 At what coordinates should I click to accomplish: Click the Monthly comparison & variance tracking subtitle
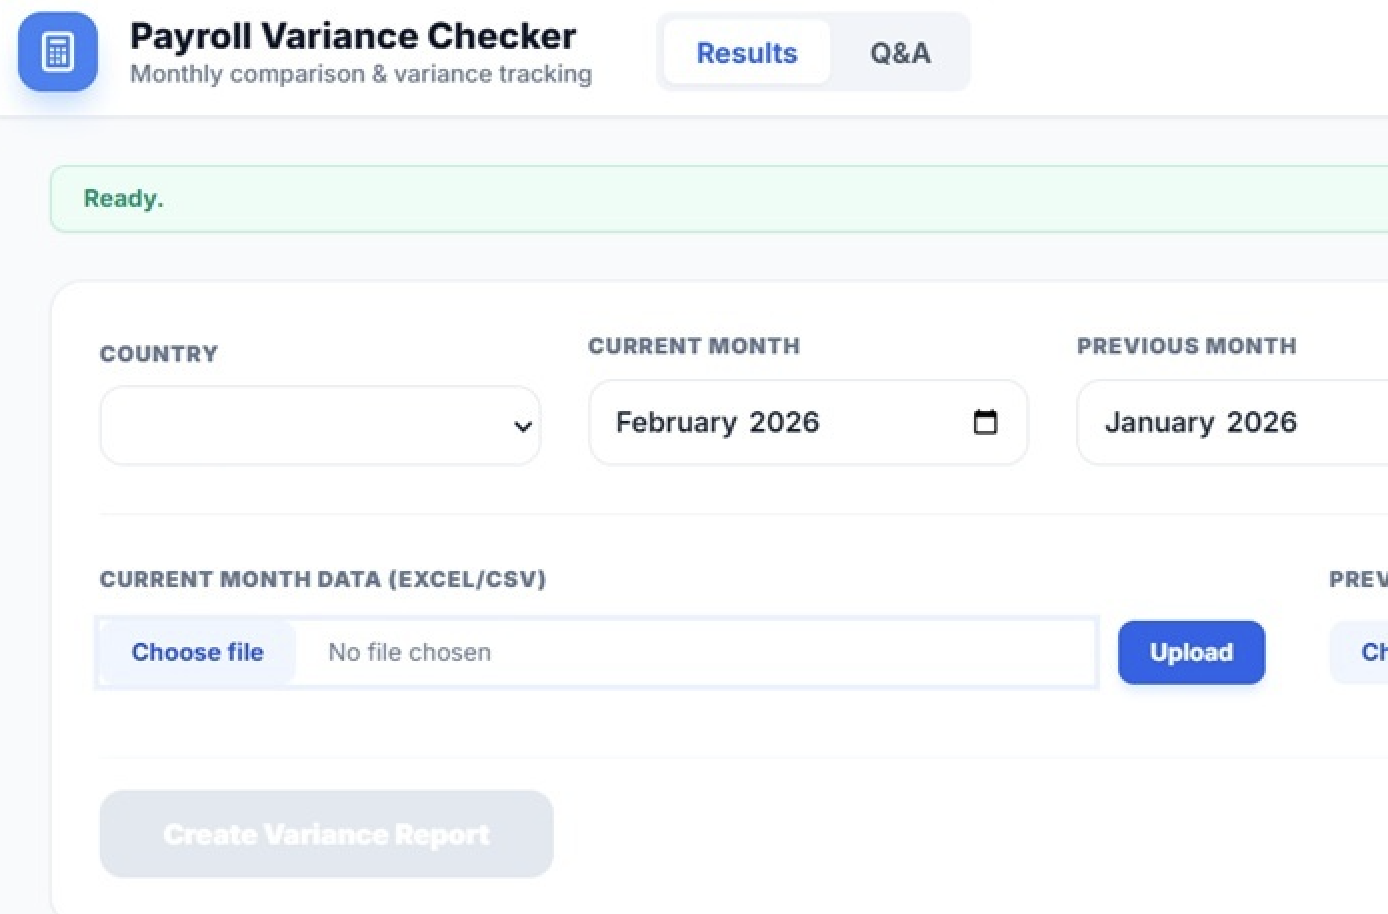coord(361,74)
